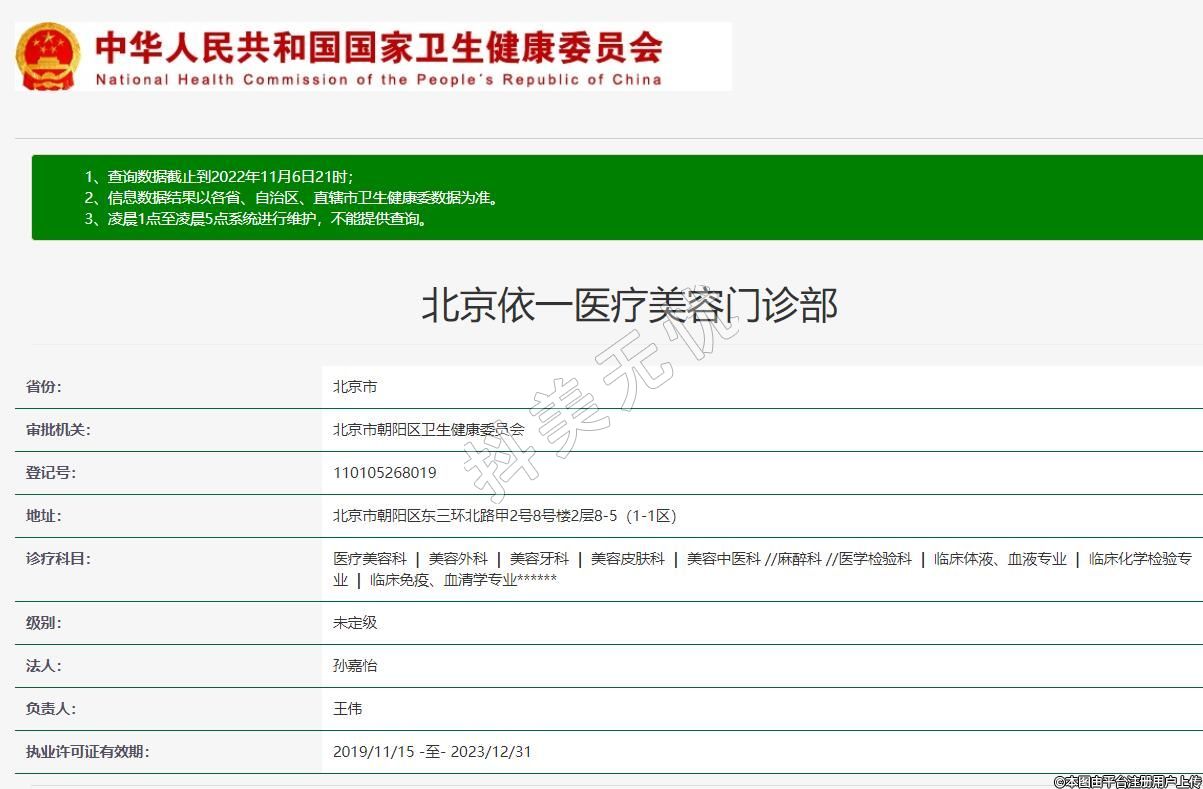This screenshot has height=789, width=1203.
Task: Click the license validity dates 2019/11/15 至 2023/12/31
Action: point(432,752)
